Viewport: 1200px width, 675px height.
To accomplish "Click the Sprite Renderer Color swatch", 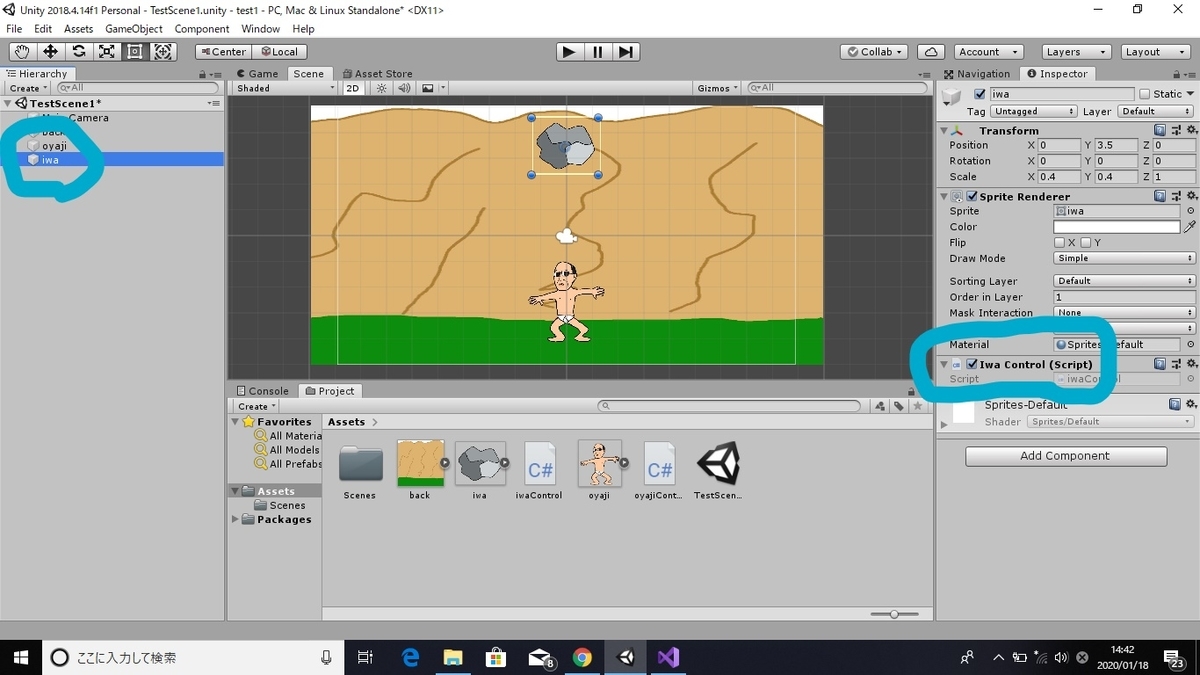I will click(1116, 227).
